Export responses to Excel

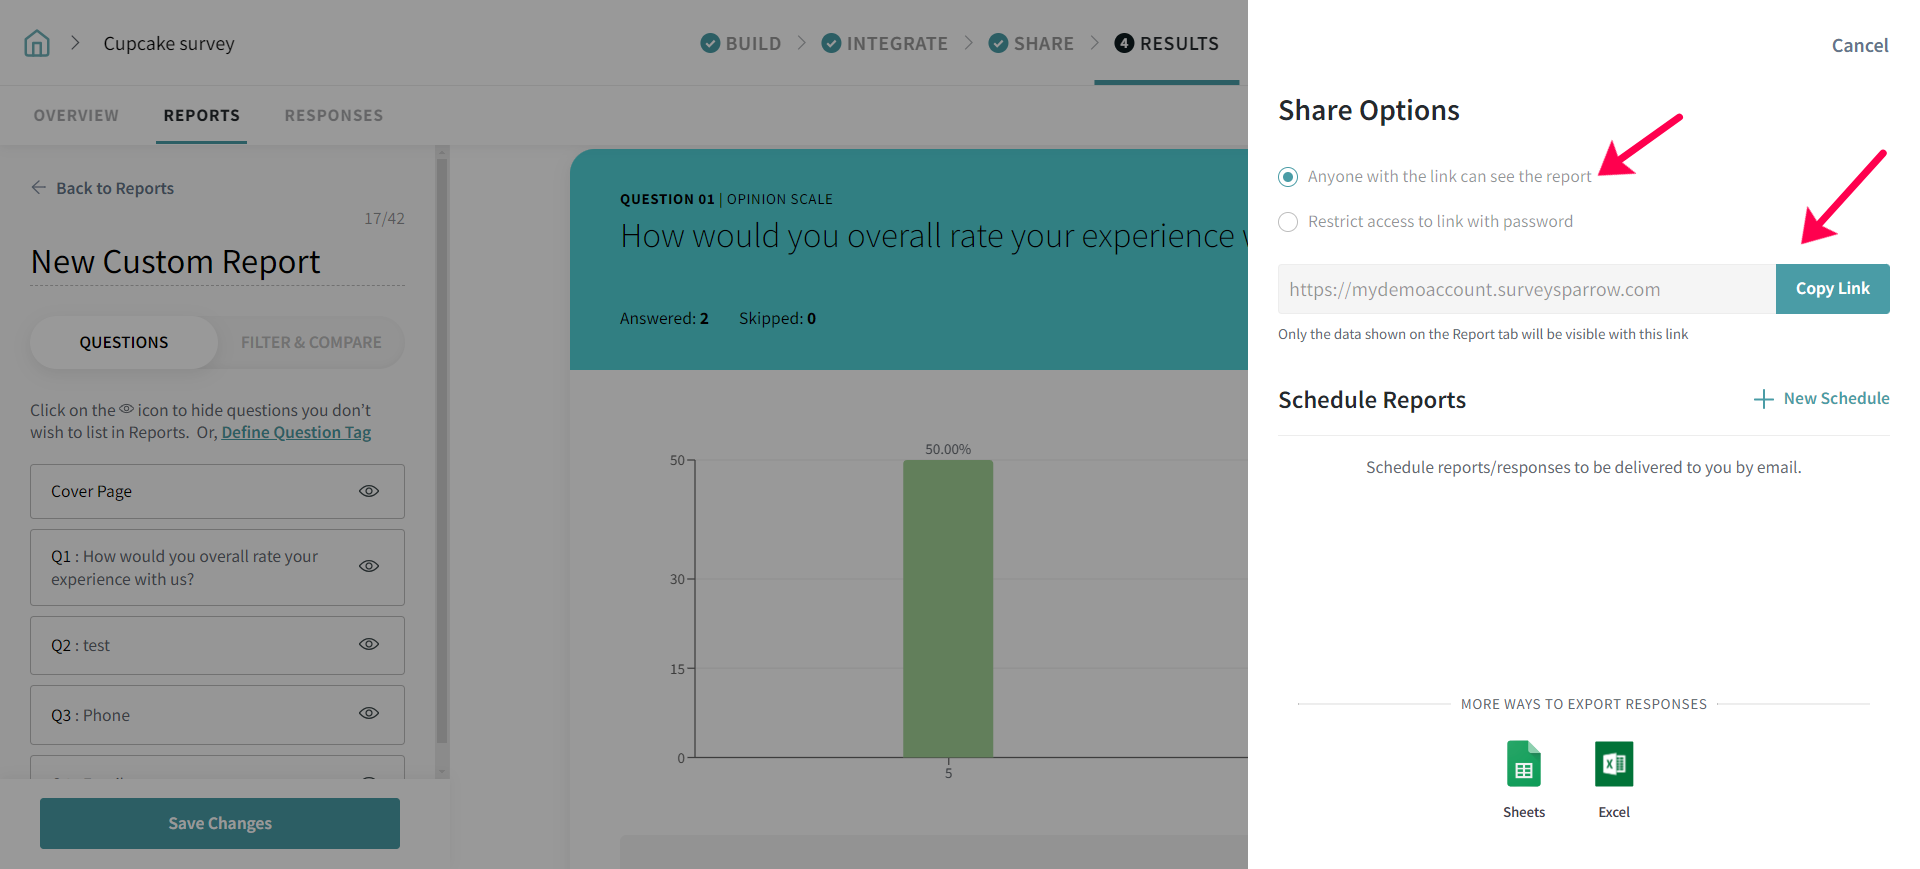1613,765
